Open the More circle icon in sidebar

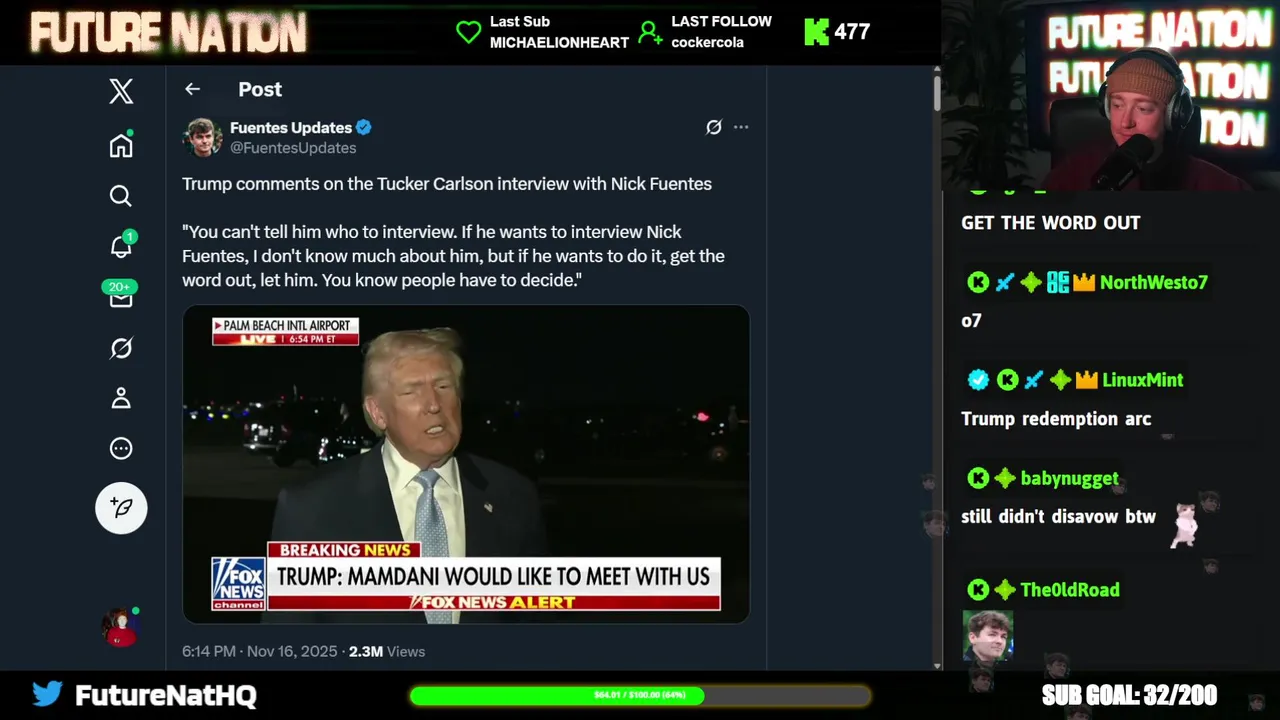[121, 448]
